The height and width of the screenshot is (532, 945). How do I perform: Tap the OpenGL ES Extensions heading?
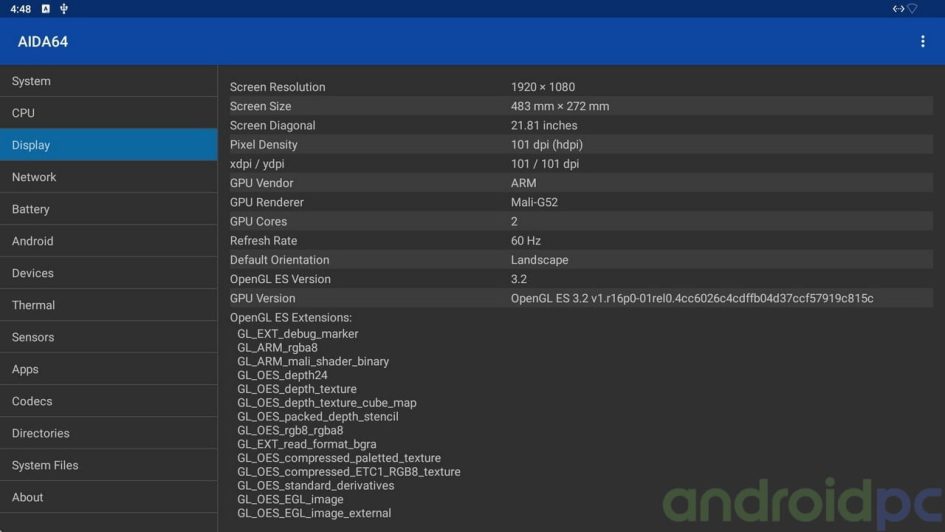[290, 318]
